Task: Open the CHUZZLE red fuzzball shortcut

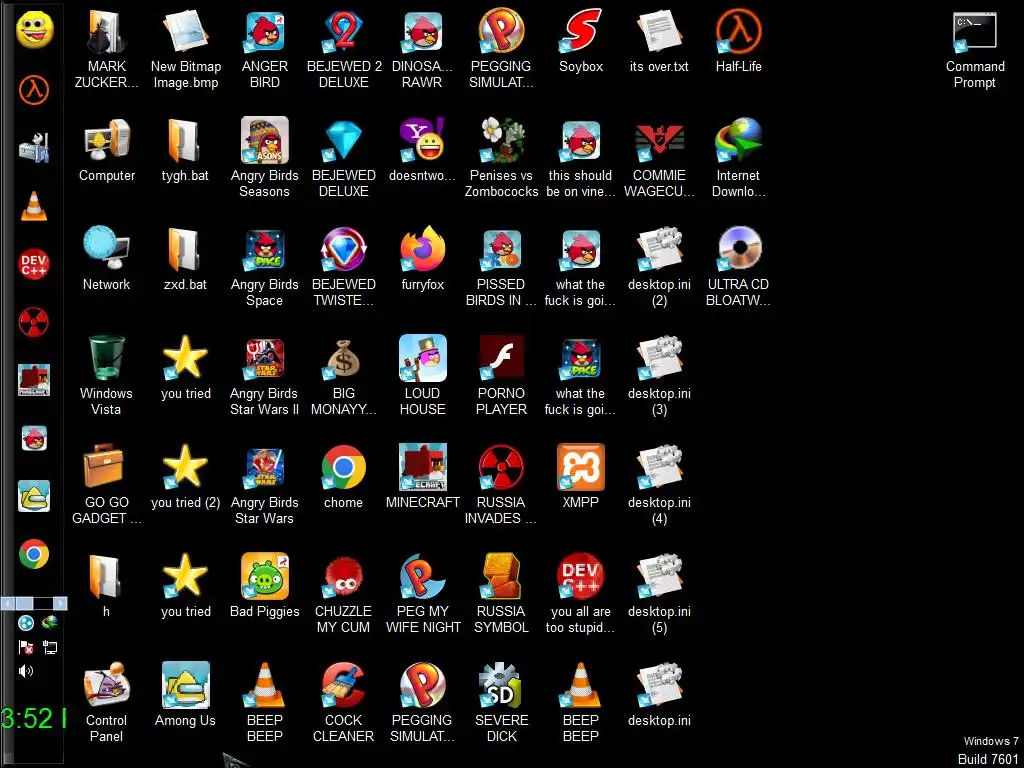Action: [344, 594]
